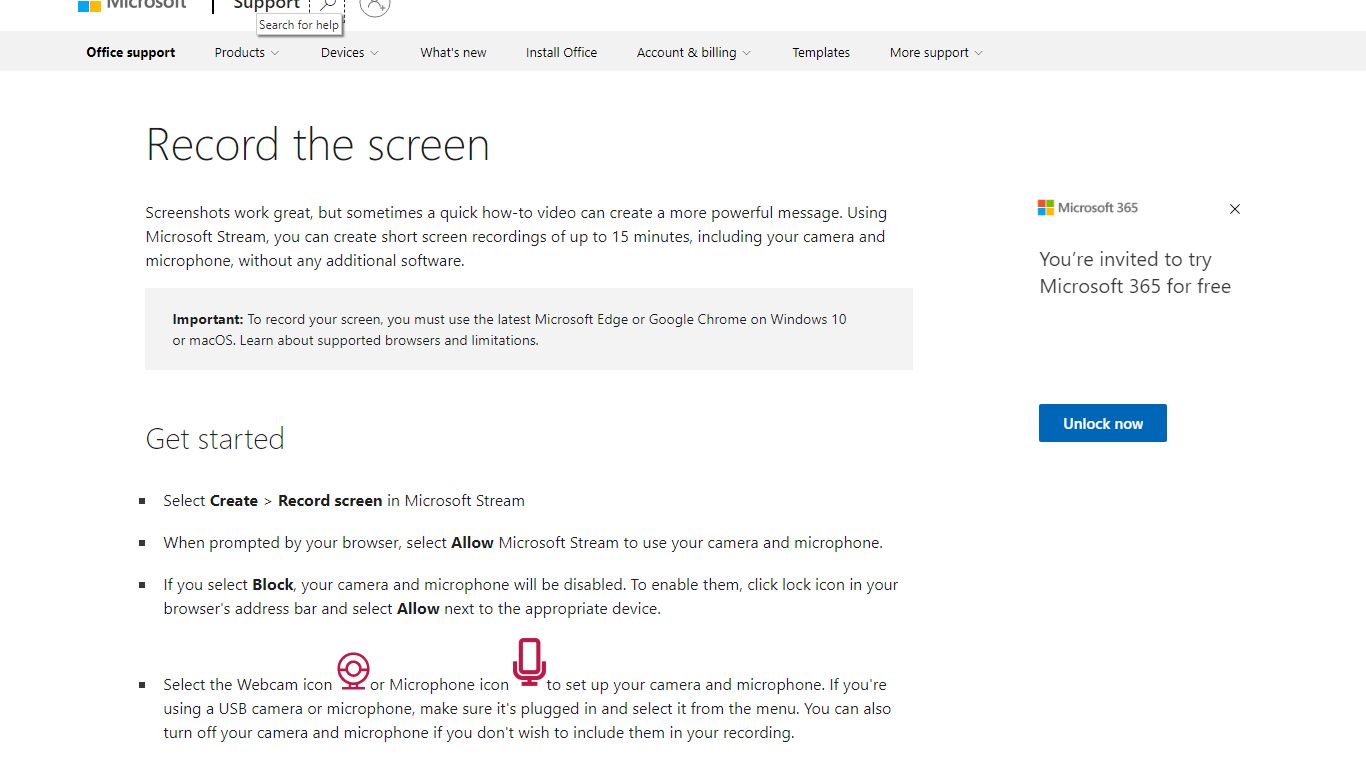Click the Microsoft 365 logo in promo
This screenshot has width=1366, height=768.
click(x=1088, y=208)
